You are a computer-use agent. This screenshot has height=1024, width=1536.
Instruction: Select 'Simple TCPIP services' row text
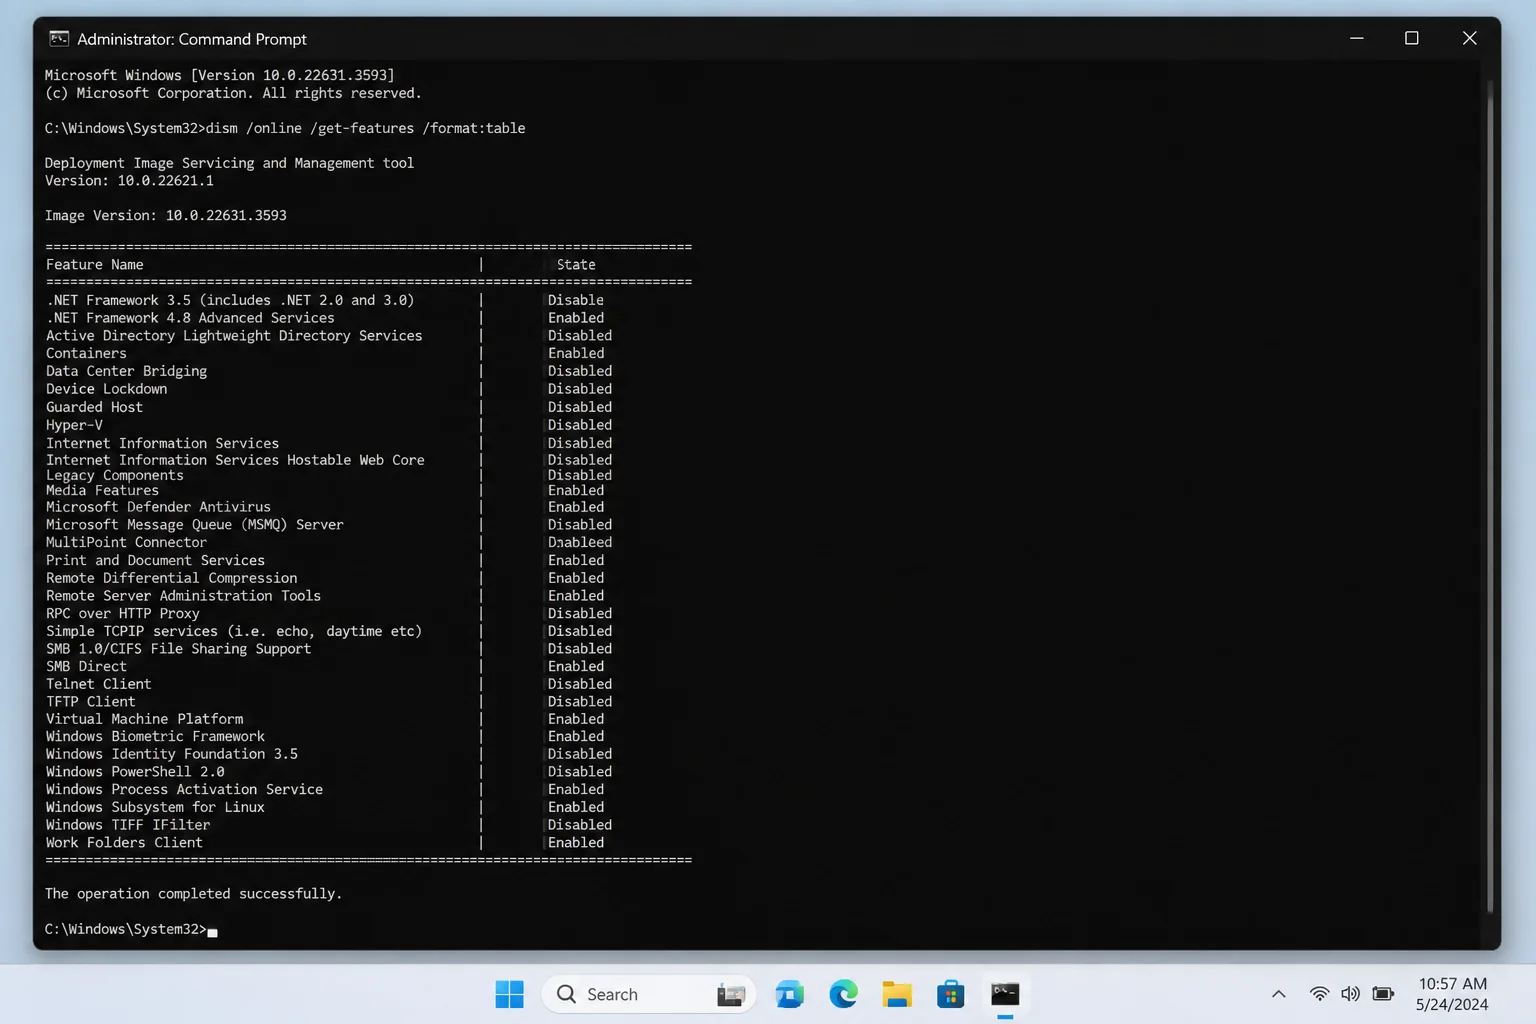point(234,632)
